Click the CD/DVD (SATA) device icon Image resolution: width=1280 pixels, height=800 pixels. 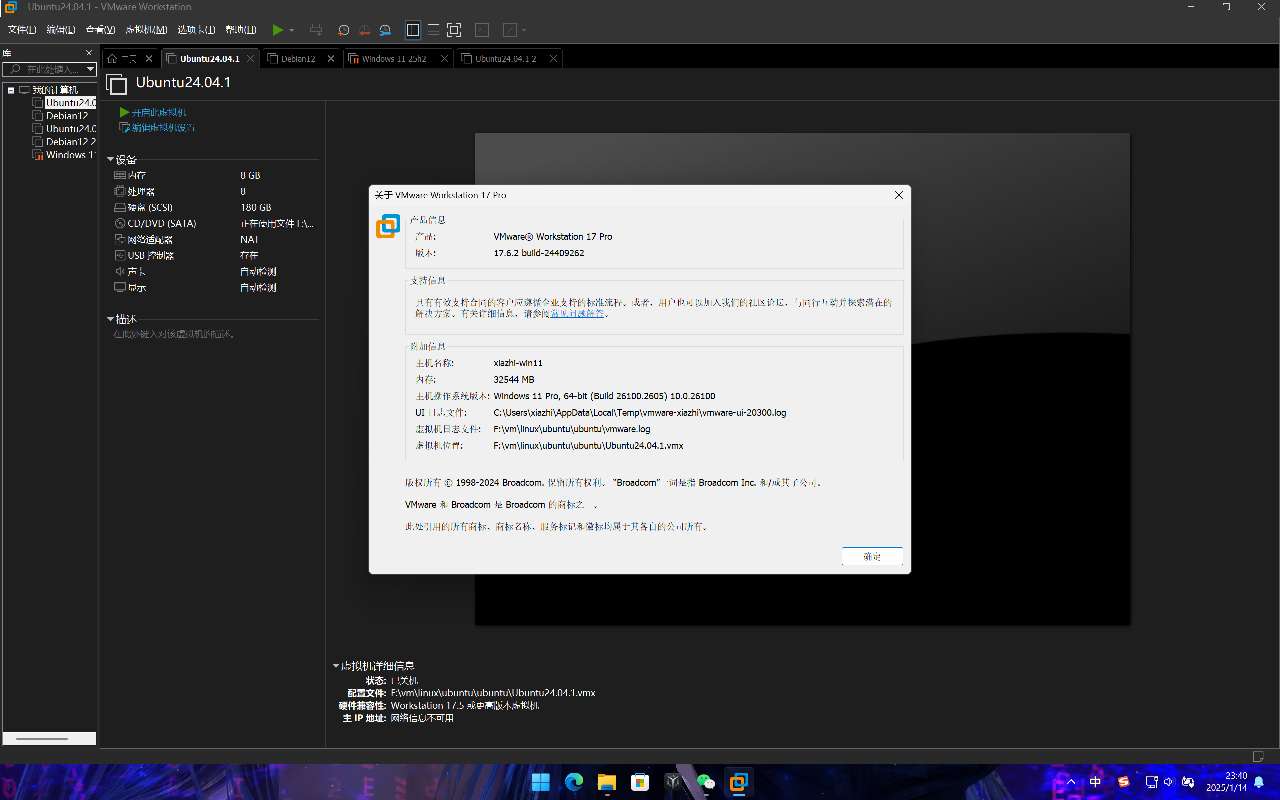(120, 224)
